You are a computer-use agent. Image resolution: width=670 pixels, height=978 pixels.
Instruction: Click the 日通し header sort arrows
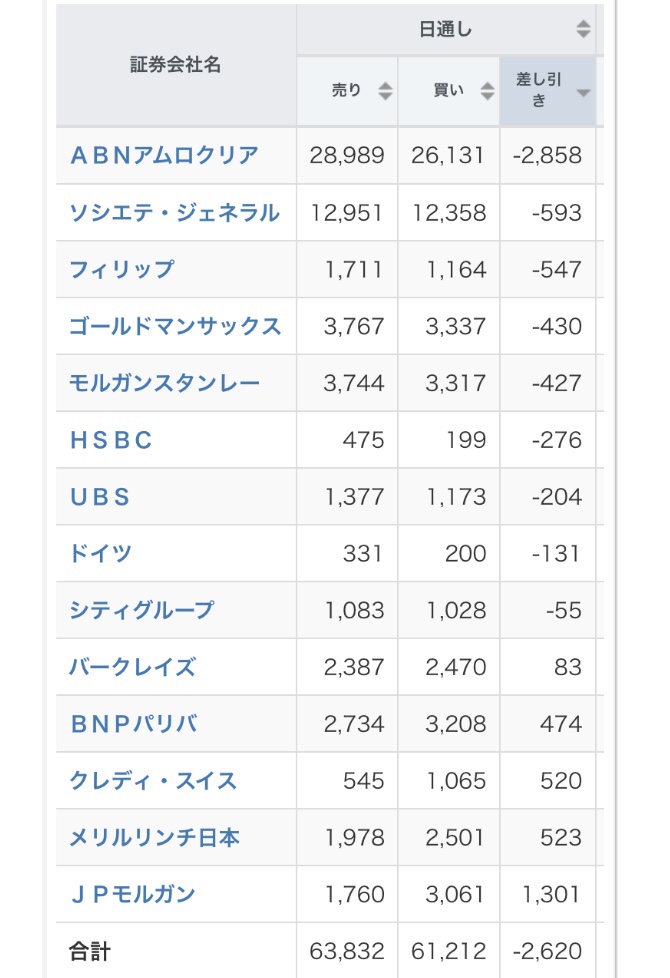(583, 29)
